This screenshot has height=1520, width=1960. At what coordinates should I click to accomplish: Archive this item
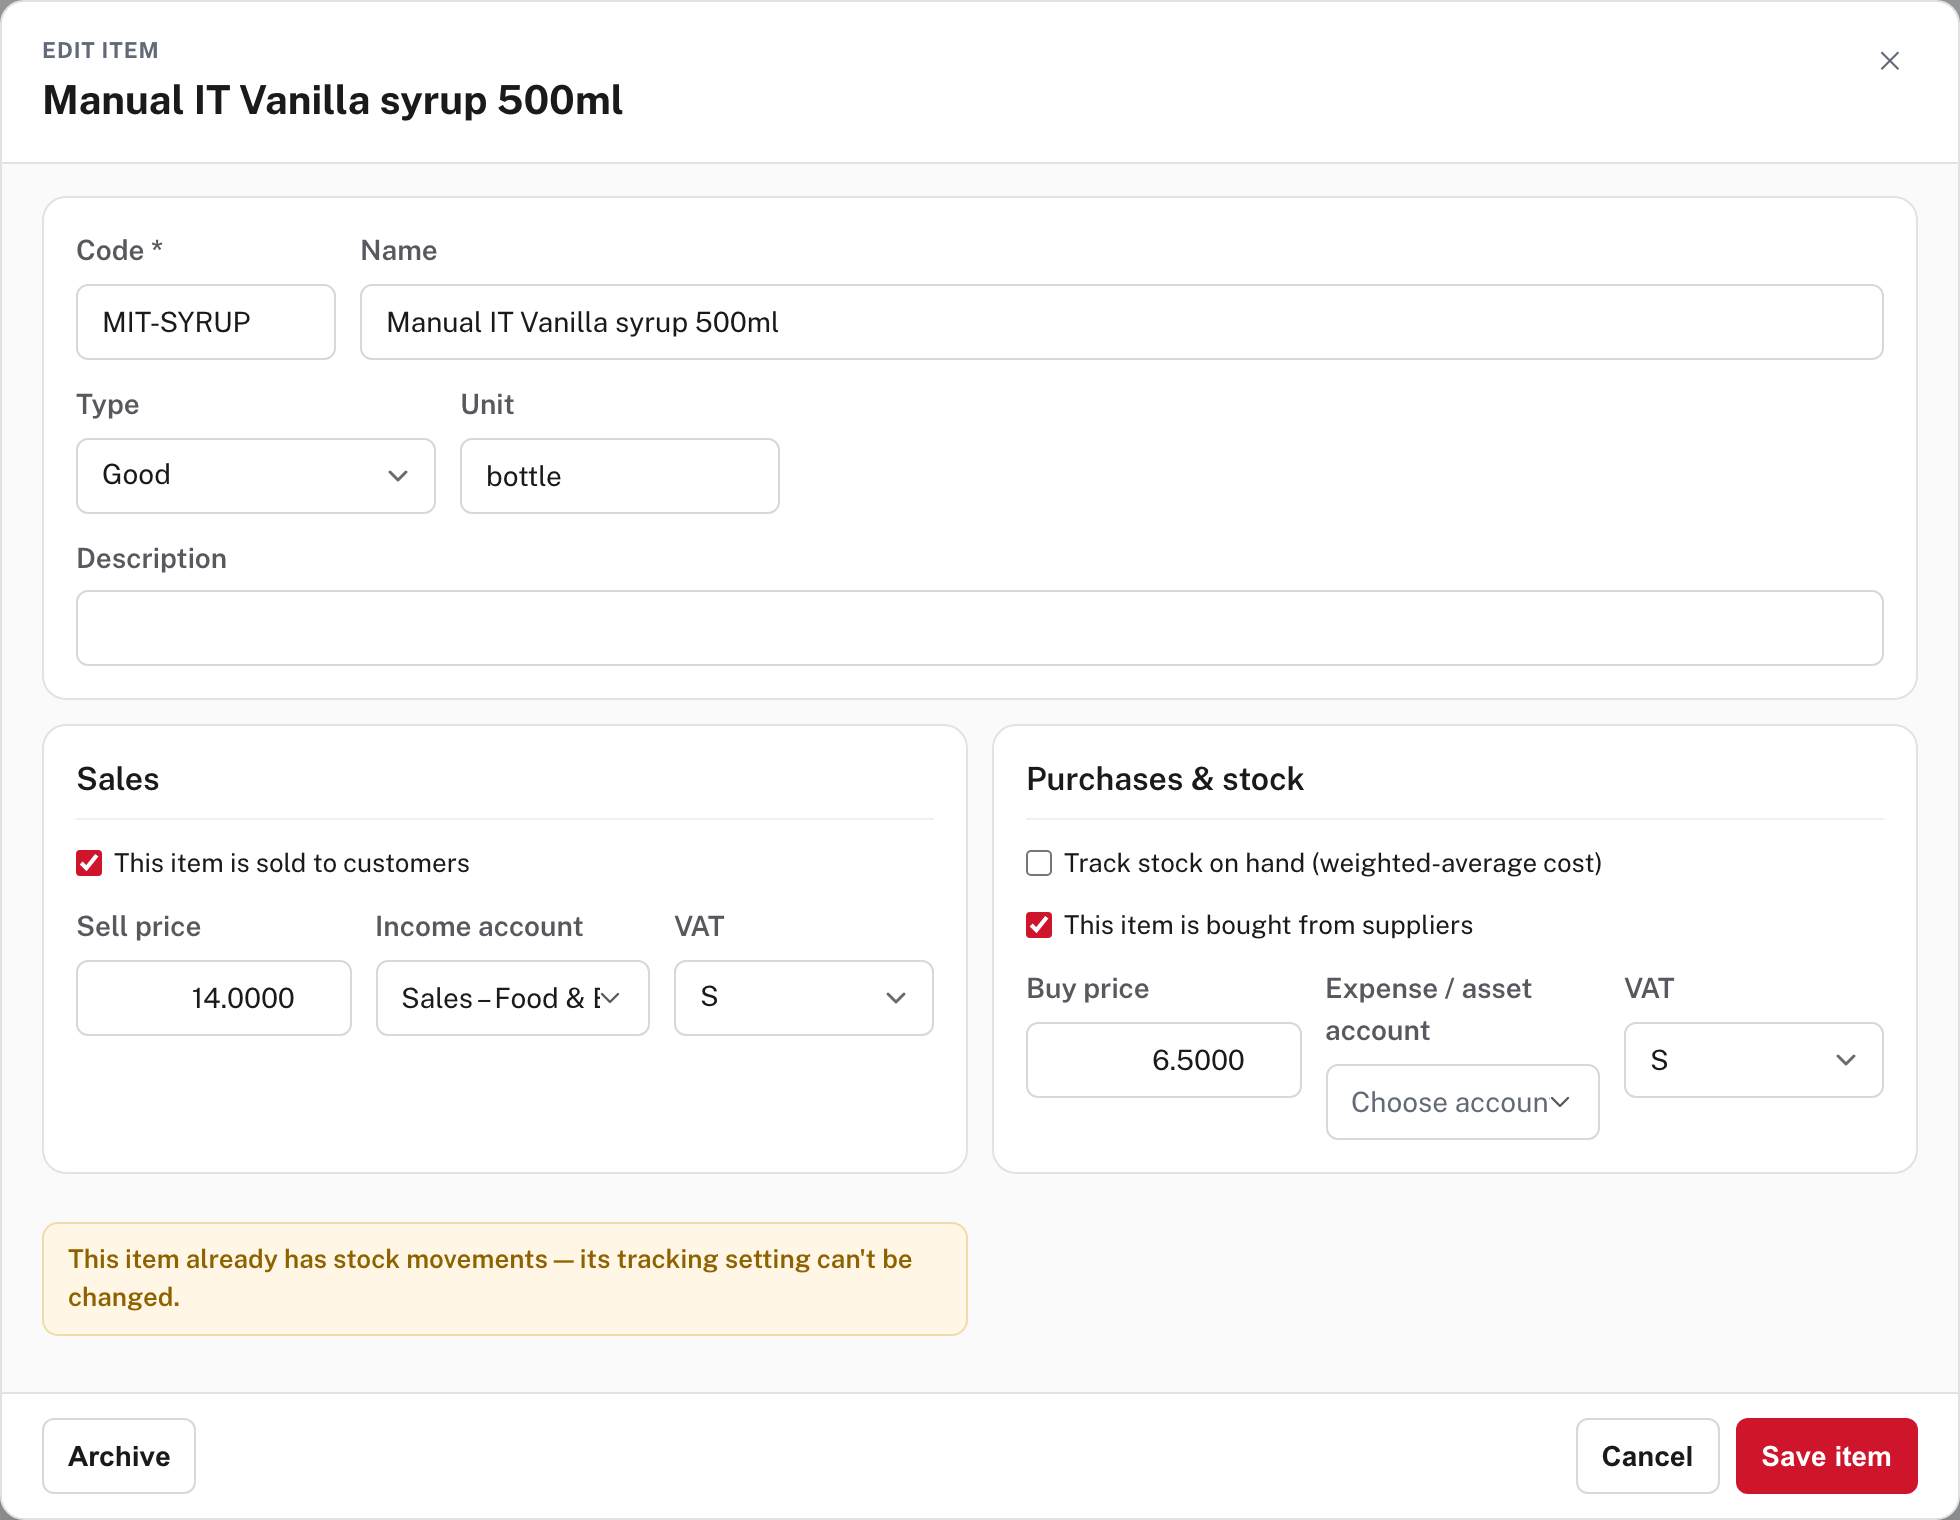tap(119, 1456)
